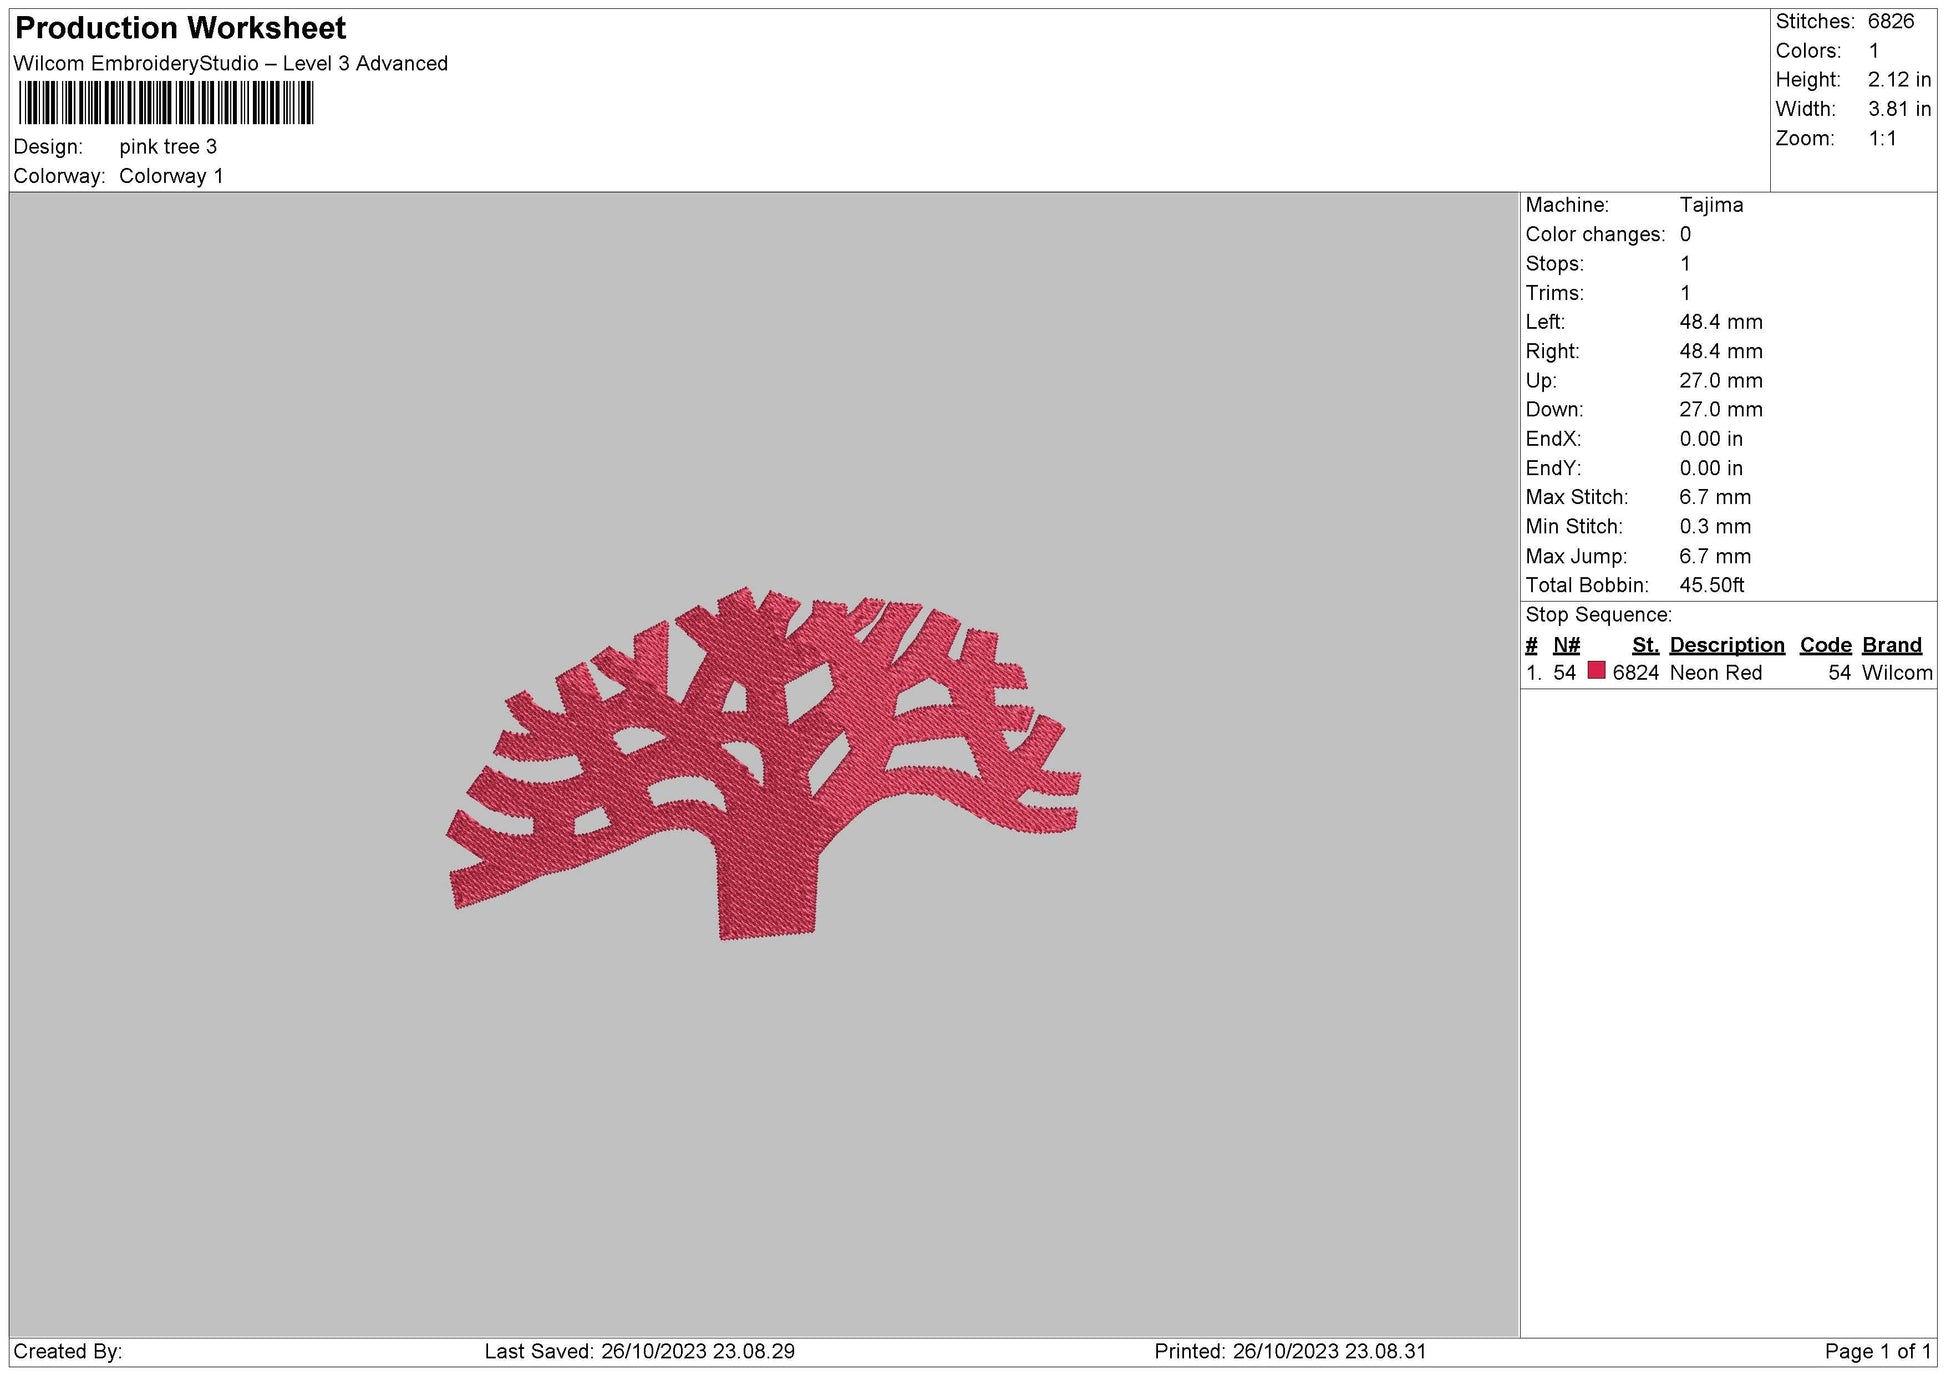
Task: Click the Code column header
Action: click(x=1825, y=645)
